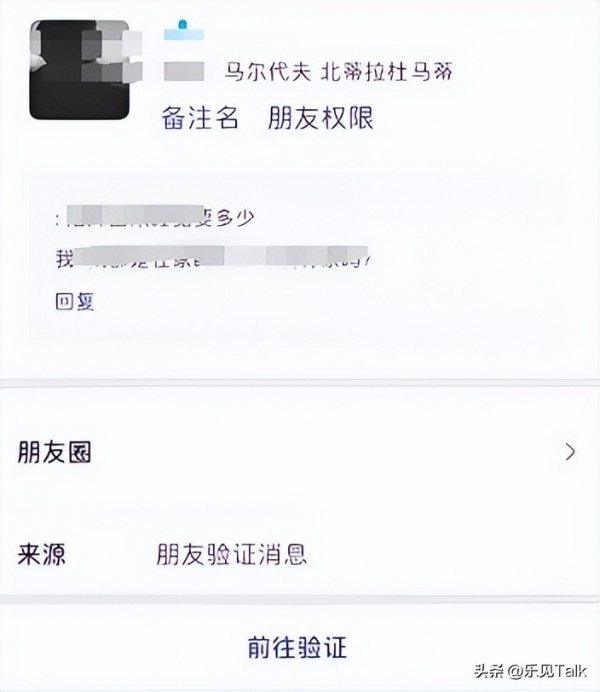The image size is (600, 692).
Task: Click the gray divider above 朋友圈
Action: click(x=300, y=383)
